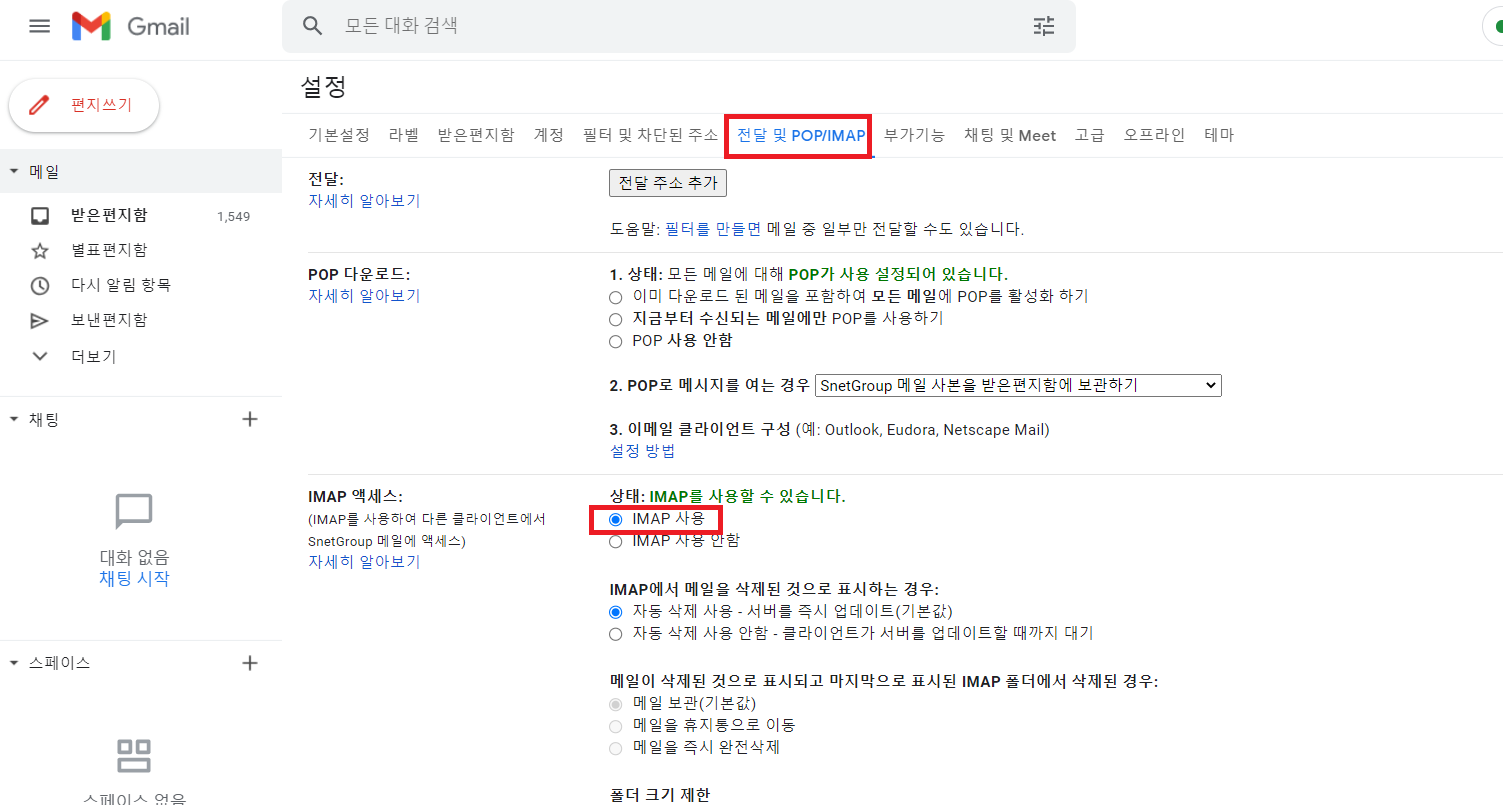The width and height of the screenshot is (1503, 805).
Task: Select POP for 모든 메일 radio
Action: tap(616, 297)
